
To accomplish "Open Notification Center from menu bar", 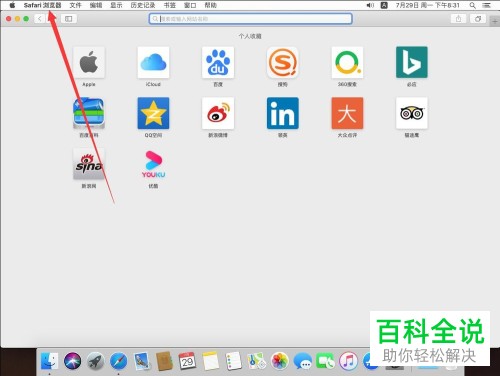I will click(487, 5).
